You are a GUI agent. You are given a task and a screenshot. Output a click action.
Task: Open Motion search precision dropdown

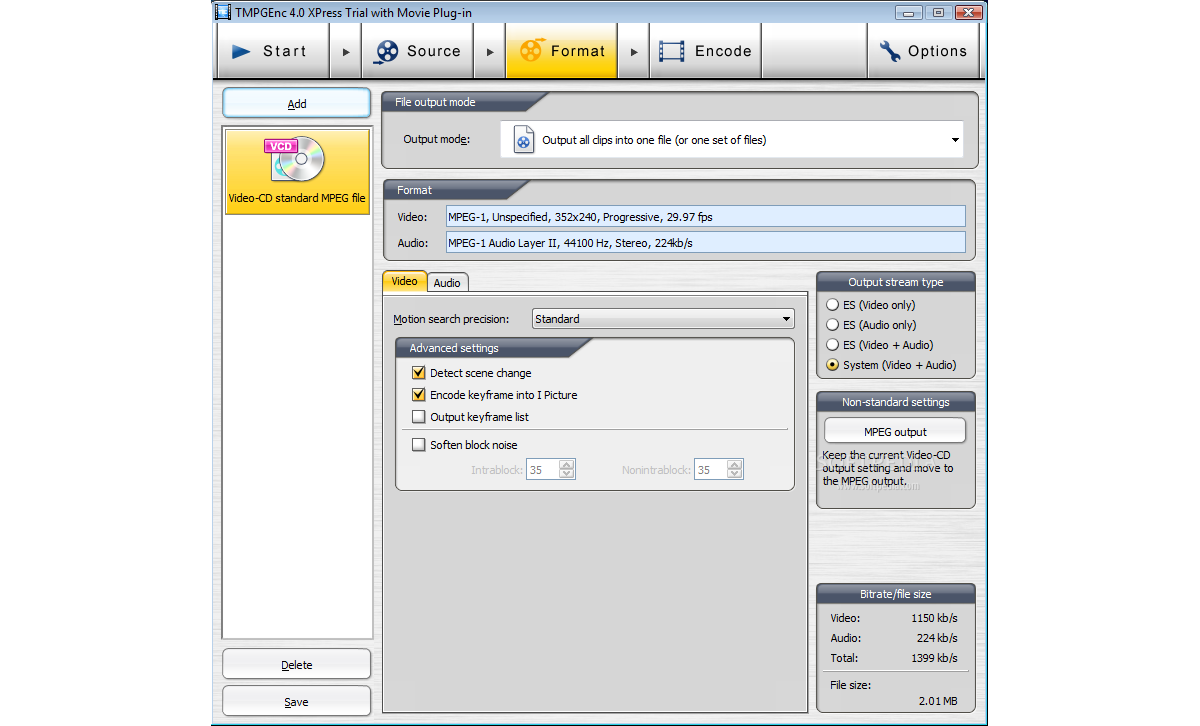663,319
